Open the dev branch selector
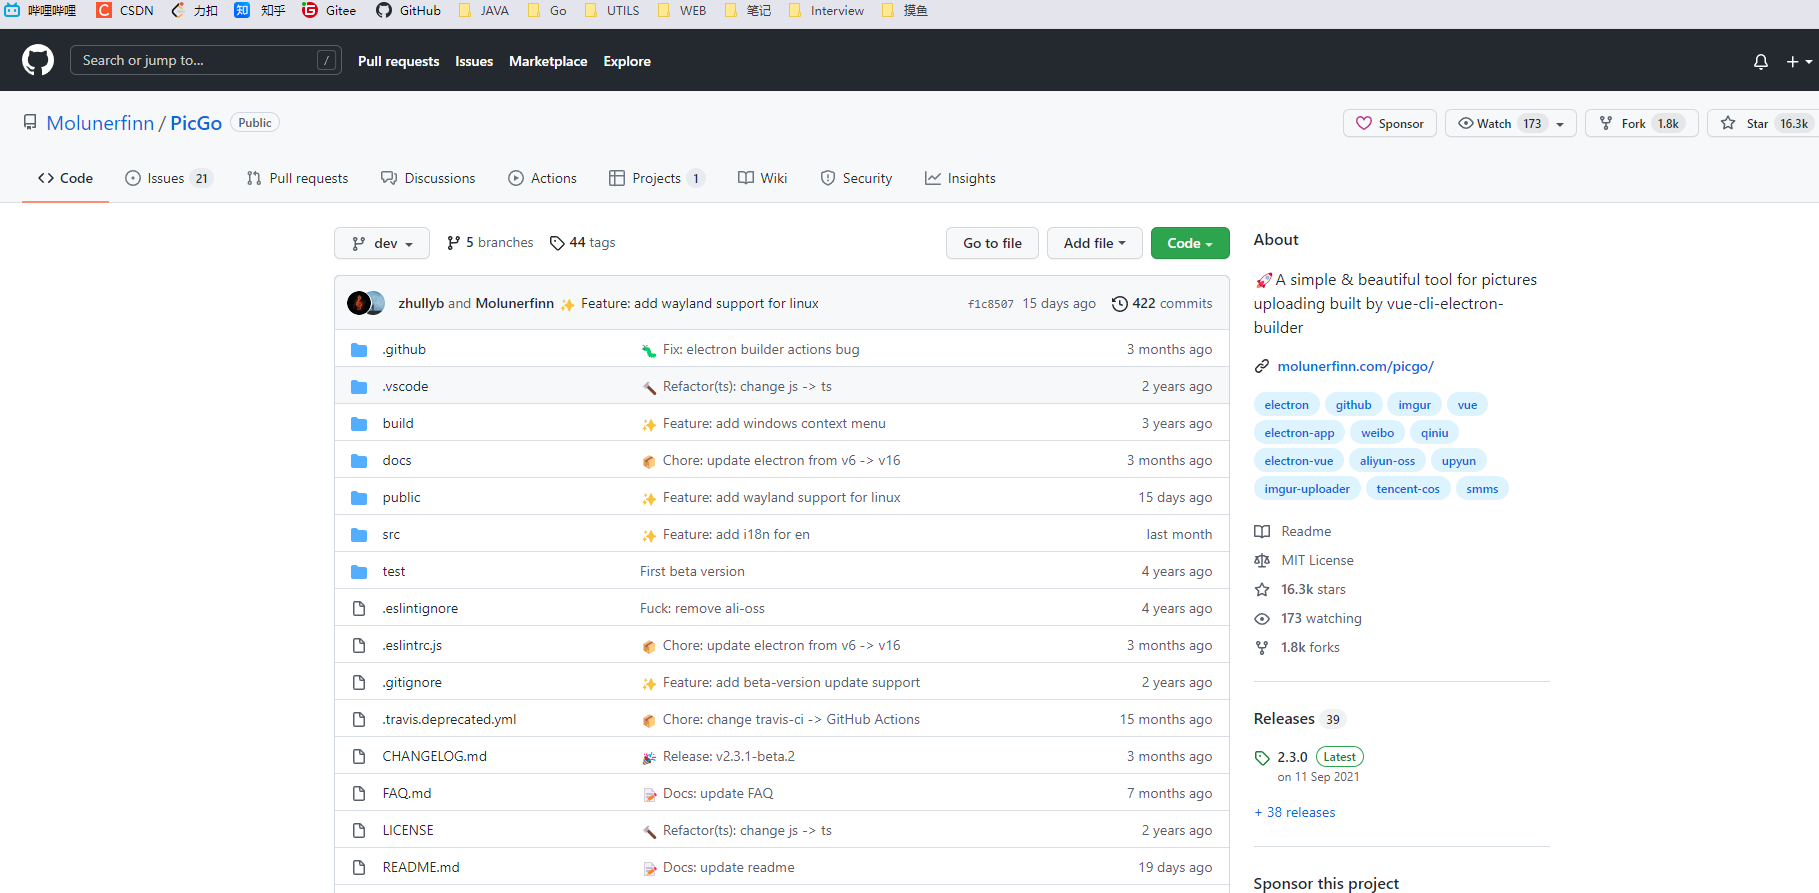 [382, 243]
